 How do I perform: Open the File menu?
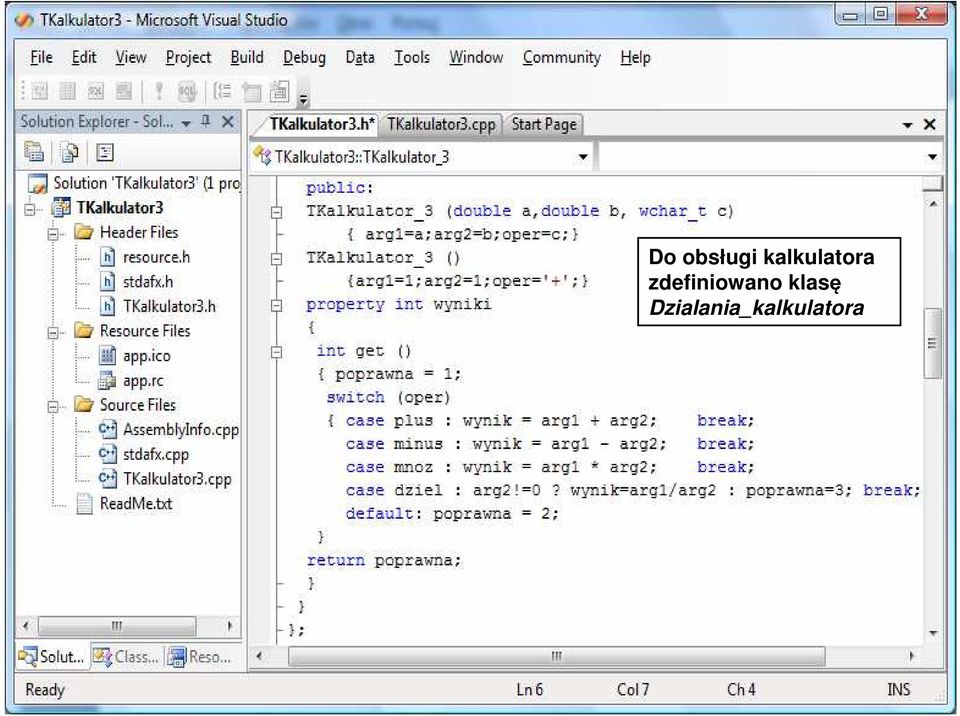point(41,57)
